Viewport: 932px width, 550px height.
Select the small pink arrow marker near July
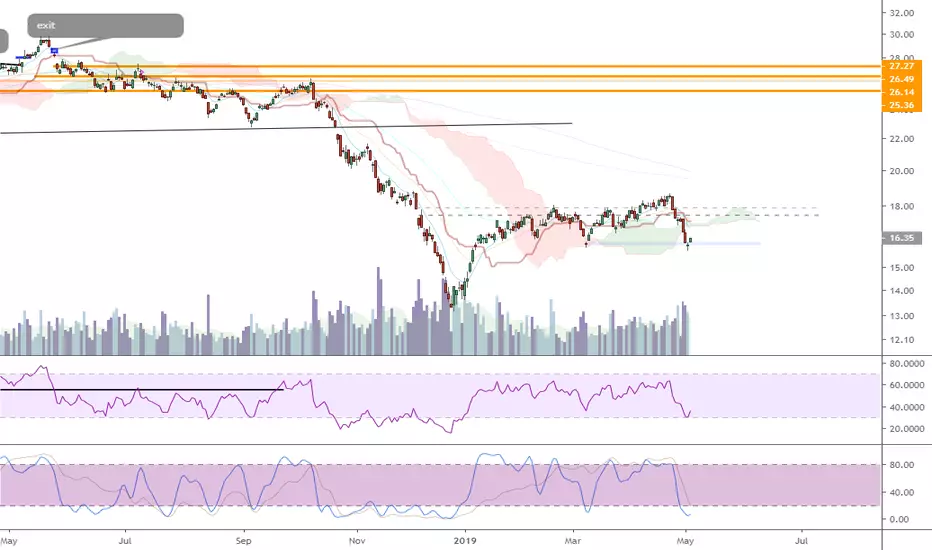pos(141,73)
